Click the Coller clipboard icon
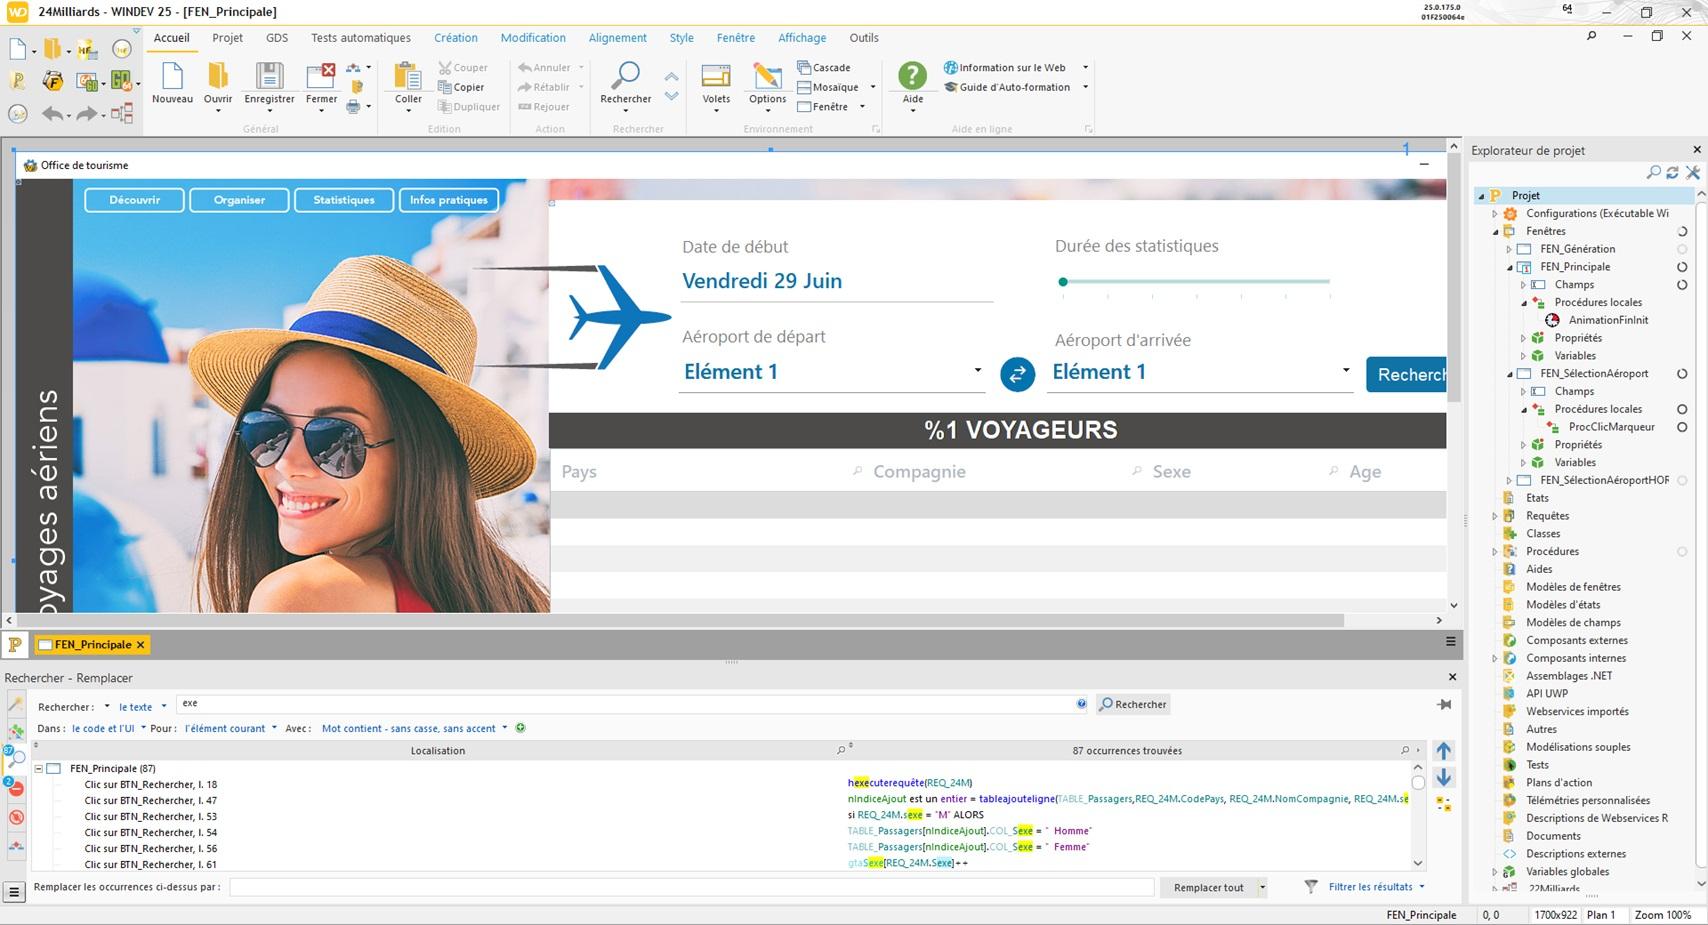 point(408,76)
